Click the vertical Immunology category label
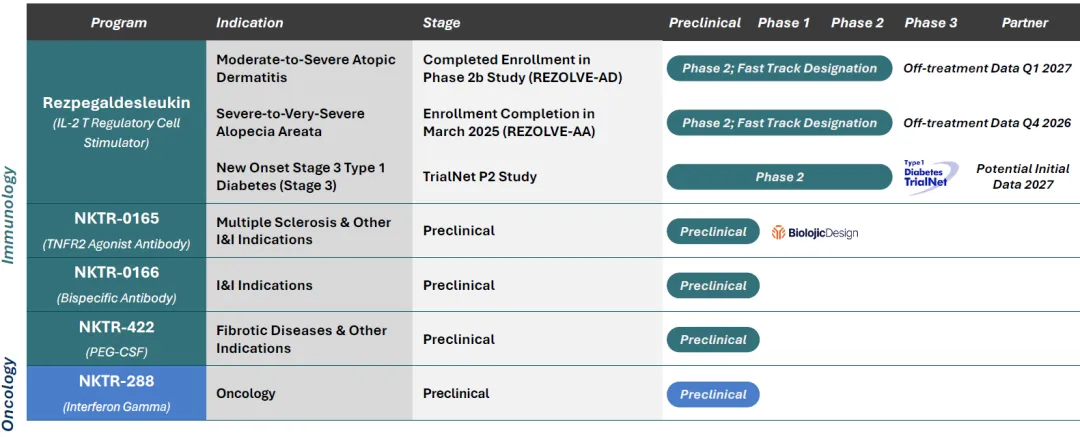The image size is (1080, 437). pos(10,214)
